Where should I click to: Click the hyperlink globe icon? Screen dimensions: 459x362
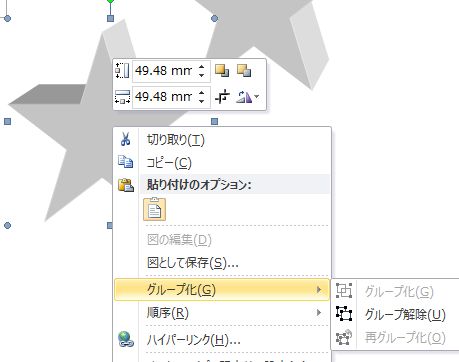point(126,339)
